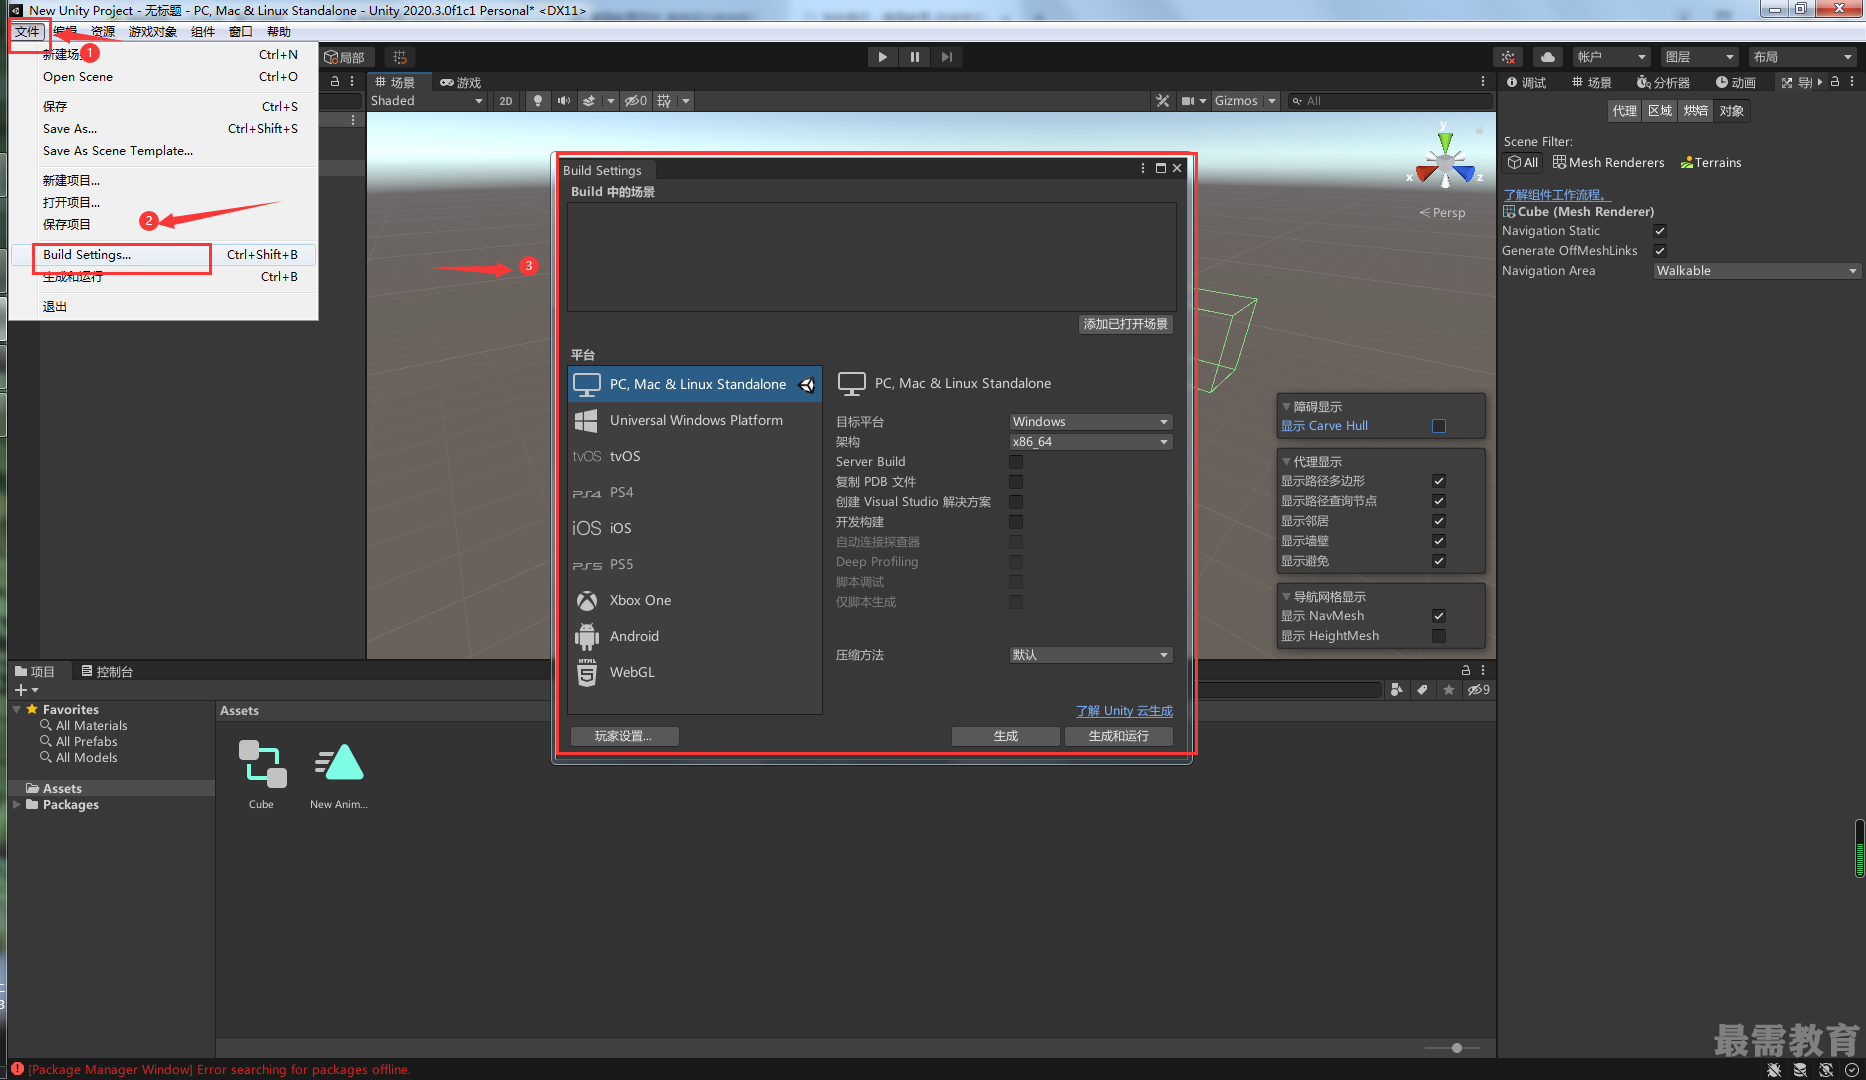The image size is (1866, 1080).
Task: Click the 生成 build button
Action: pos(1005,736)
